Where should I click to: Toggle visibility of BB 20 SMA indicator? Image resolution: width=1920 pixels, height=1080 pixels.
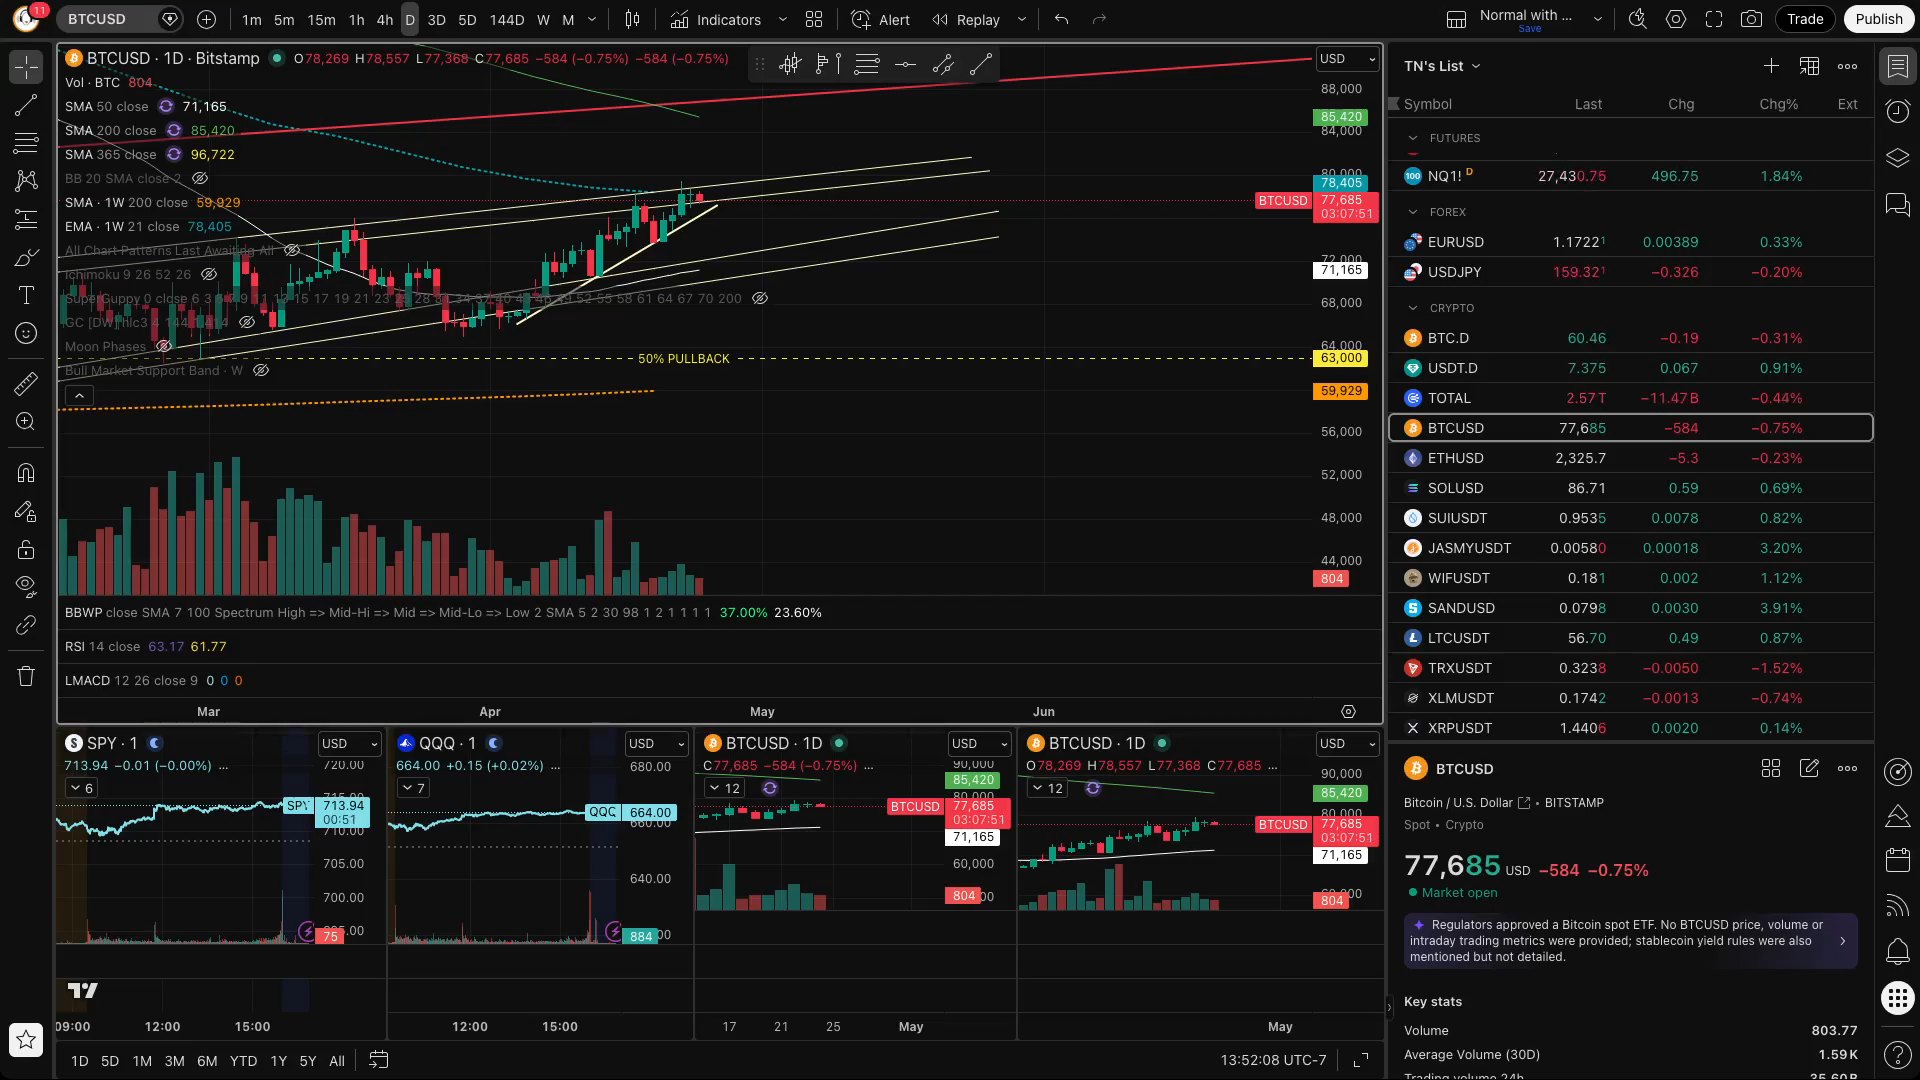[200, 178]
